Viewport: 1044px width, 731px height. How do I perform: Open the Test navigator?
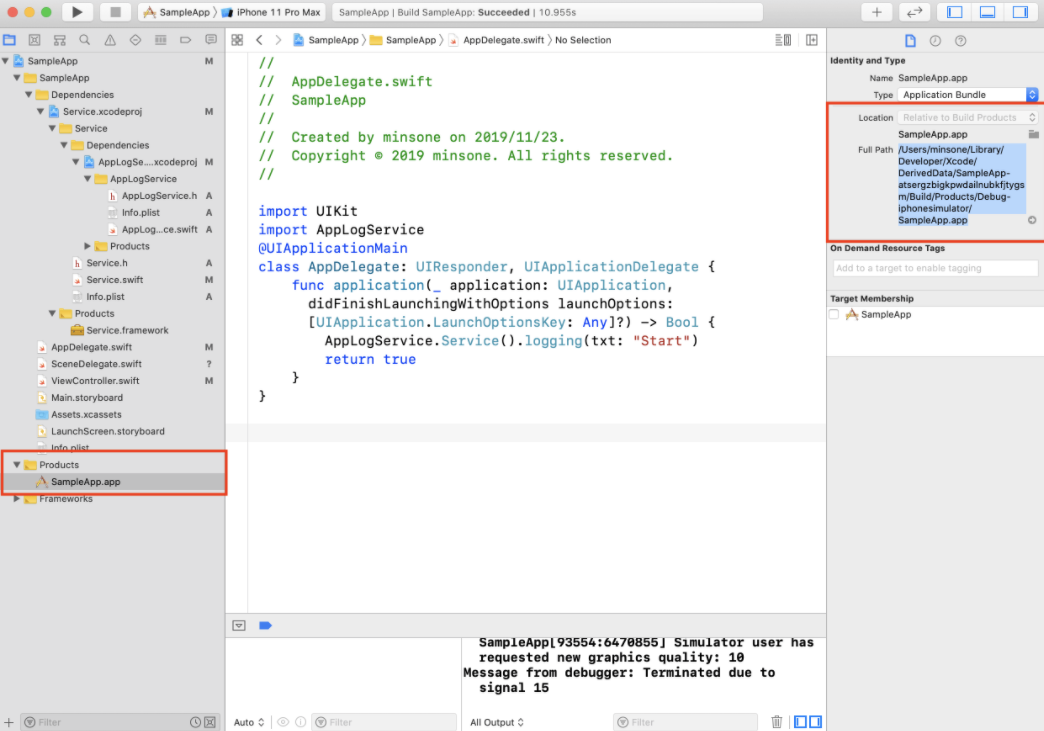pyautogui.click(x=135, y=40)
